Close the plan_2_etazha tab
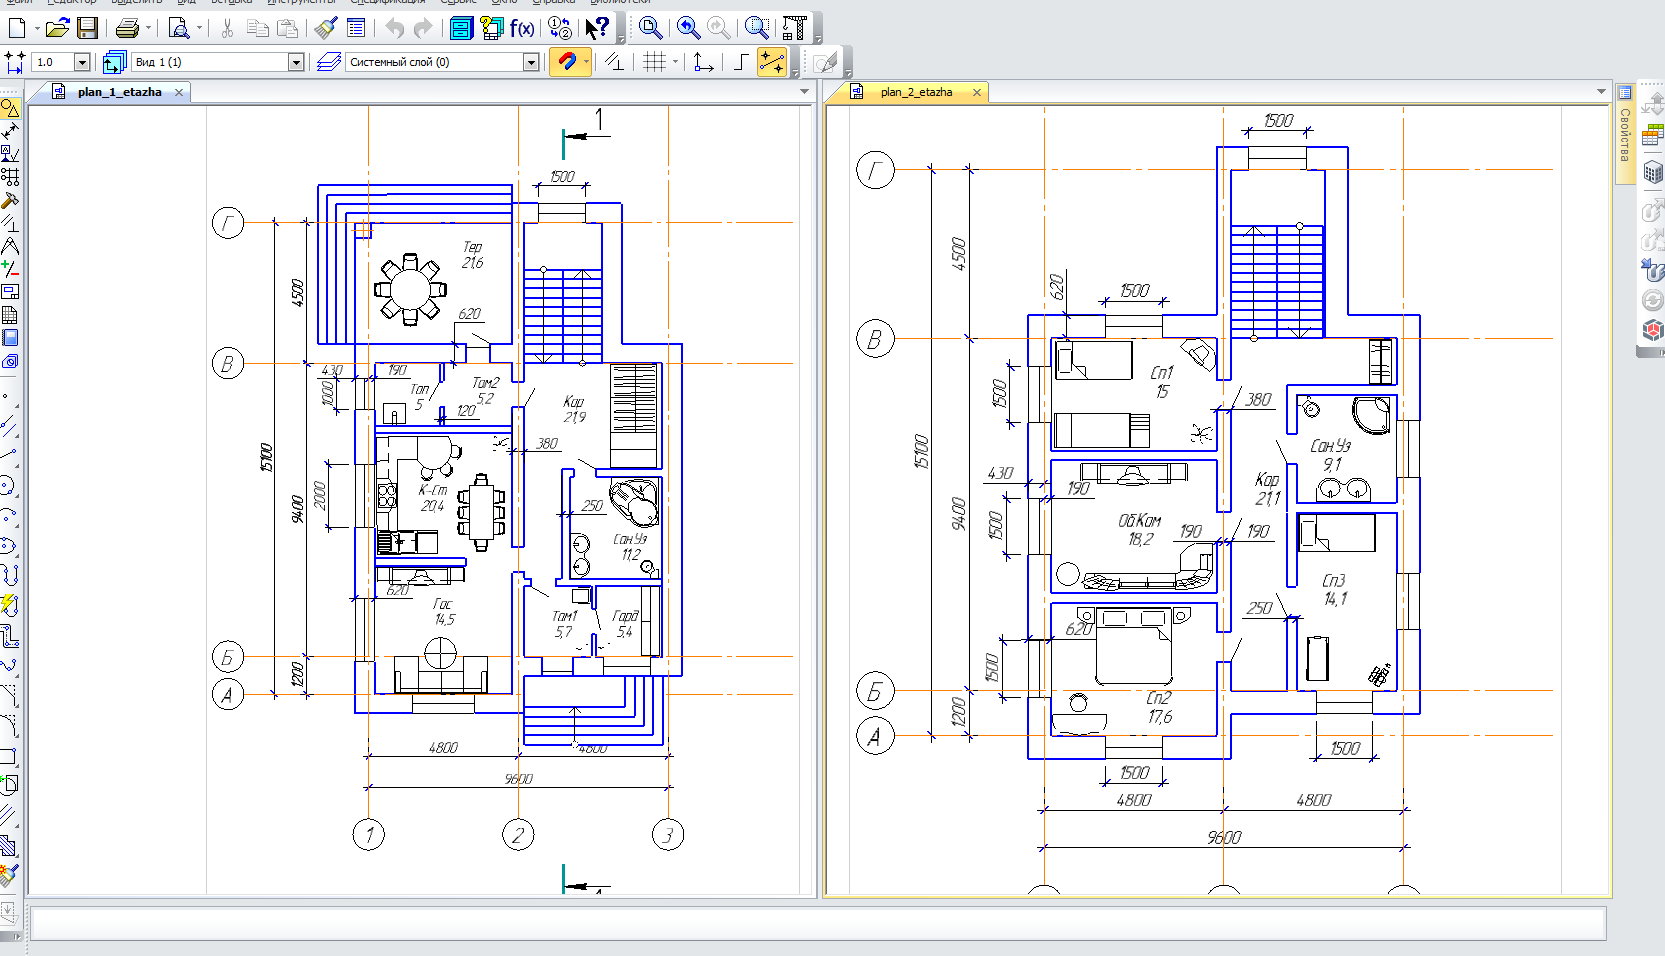Viewport: 1665px width, 956px height. pyautogui.click(x=977, y=92)
